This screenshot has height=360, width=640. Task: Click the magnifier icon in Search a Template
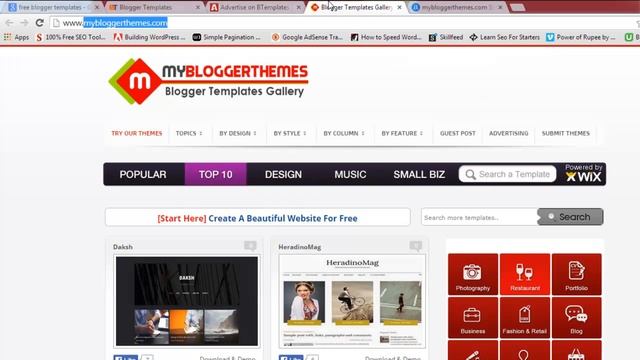click(x=470, y=175)
